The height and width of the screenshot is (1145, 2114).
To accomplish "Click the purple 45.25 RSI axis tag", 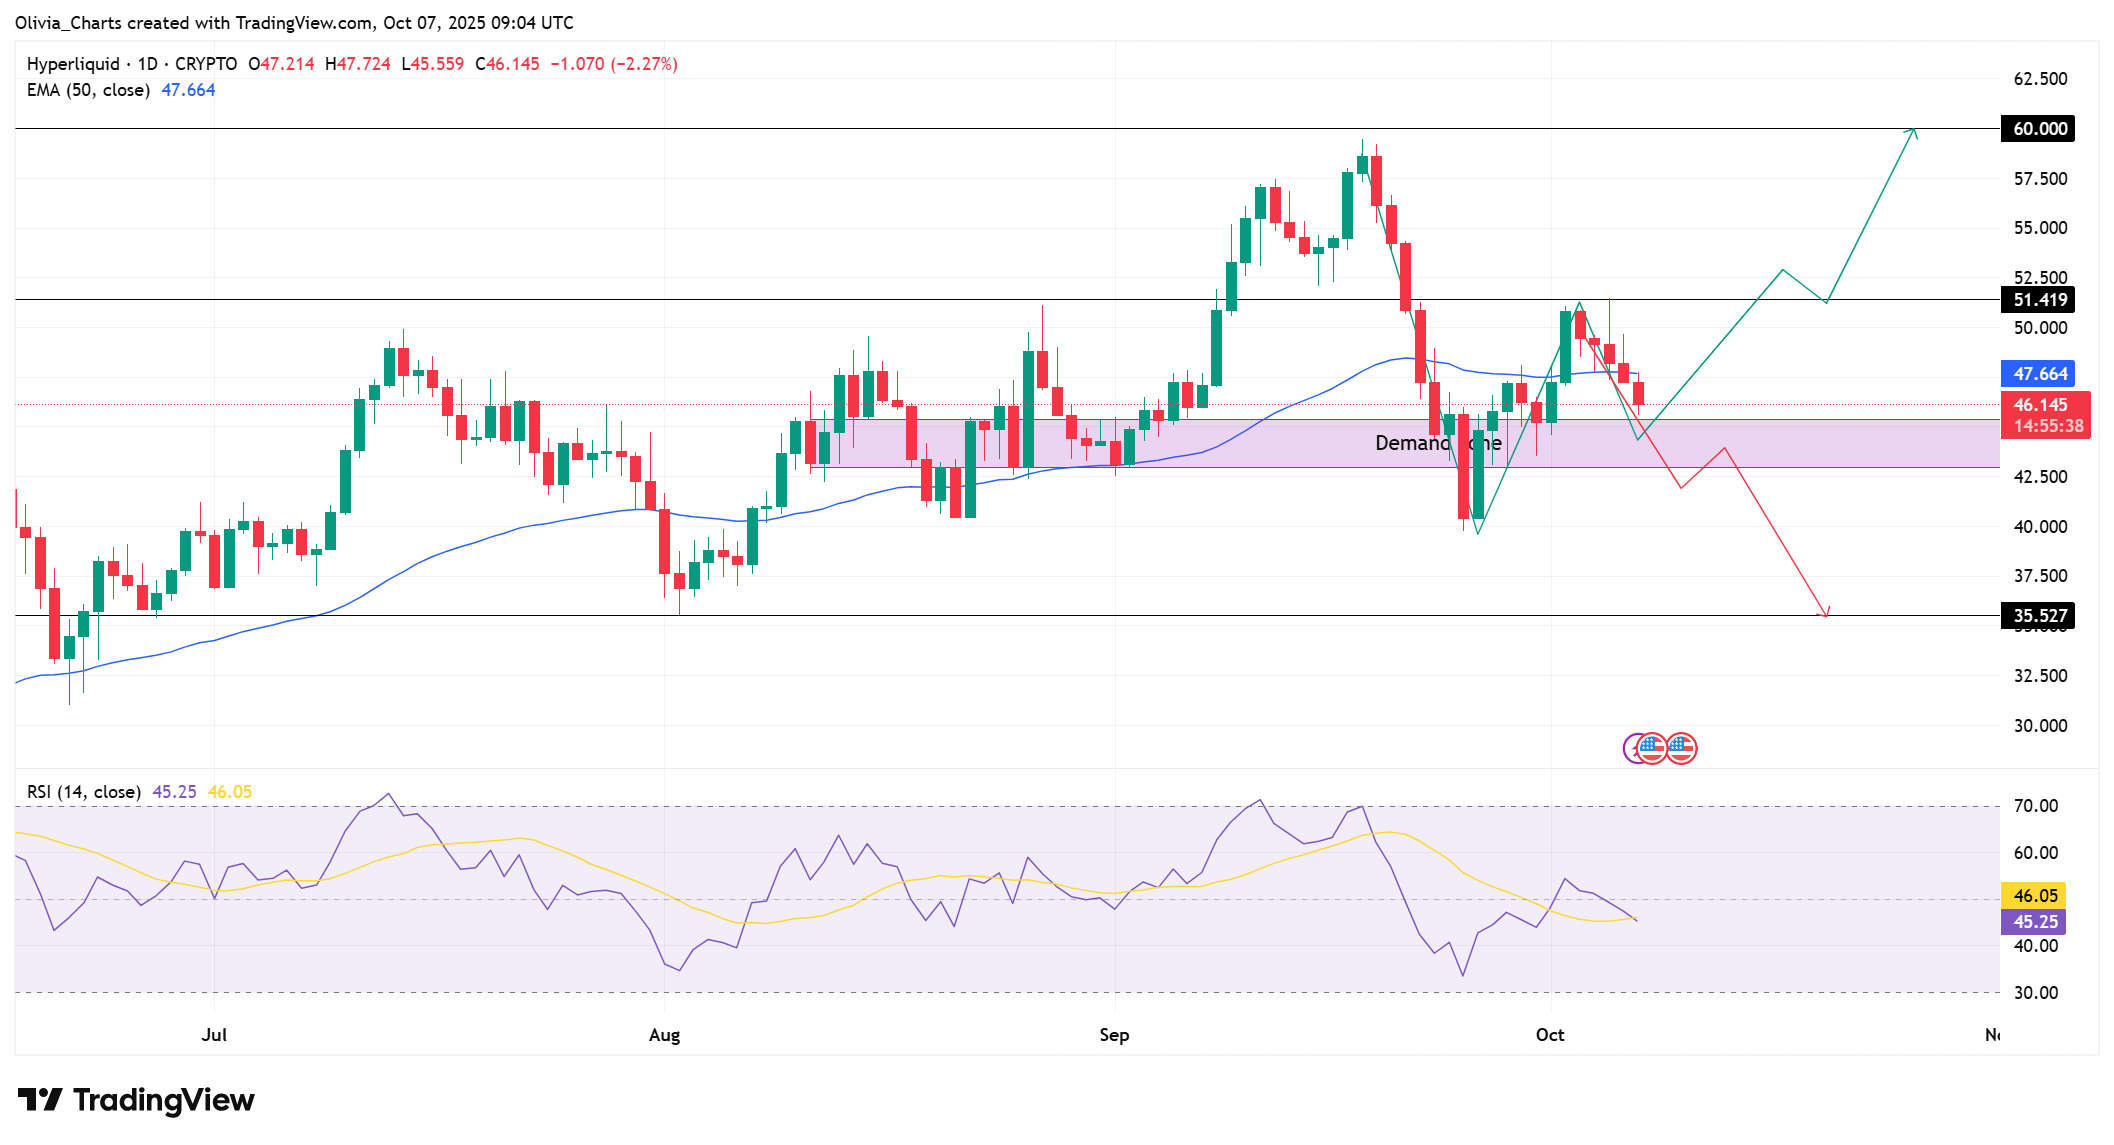I will tap(2034, 922).
